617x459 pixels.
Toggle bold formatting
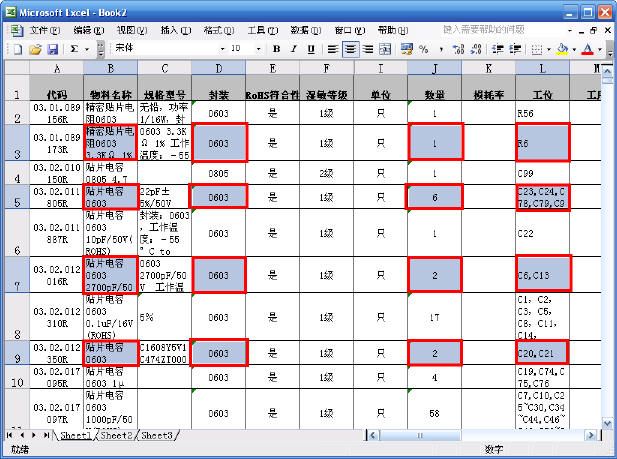pyautogui.click(x=275, y=48)
